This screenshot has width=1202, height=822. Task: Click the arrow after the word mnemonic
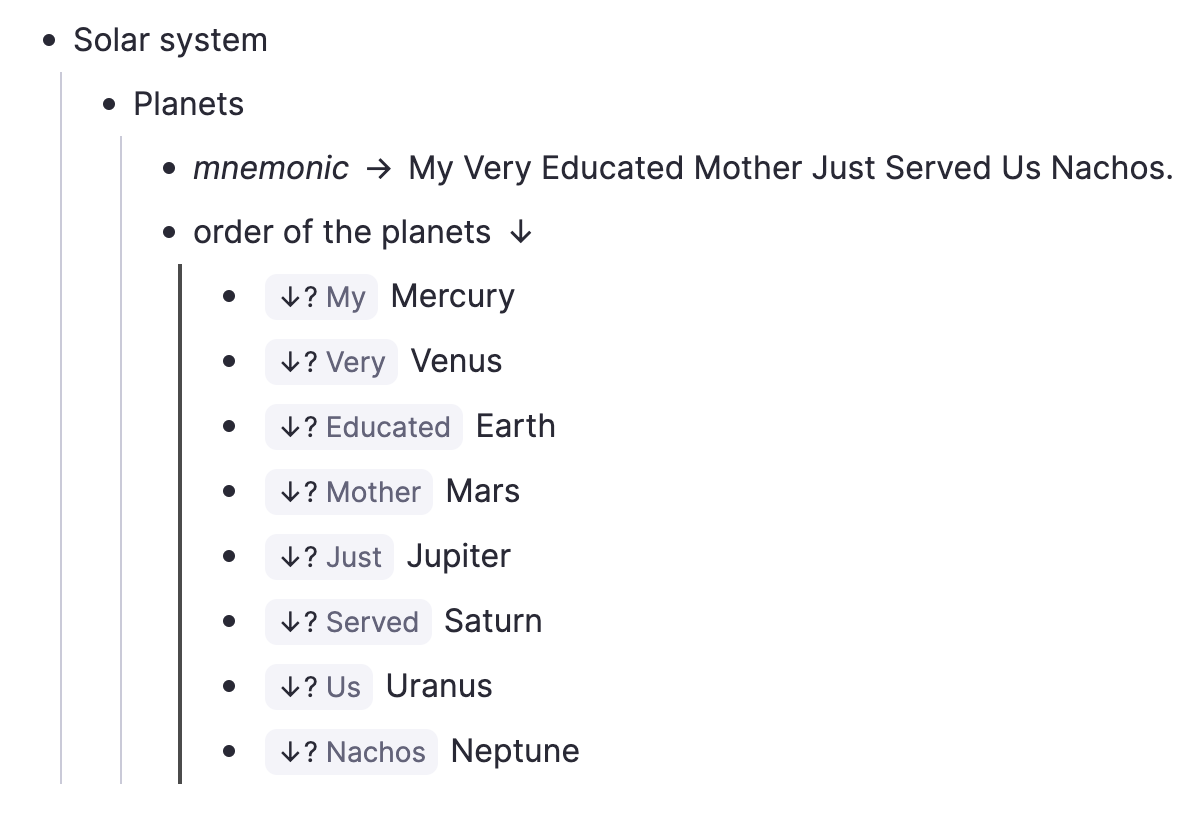pos(378,169)
